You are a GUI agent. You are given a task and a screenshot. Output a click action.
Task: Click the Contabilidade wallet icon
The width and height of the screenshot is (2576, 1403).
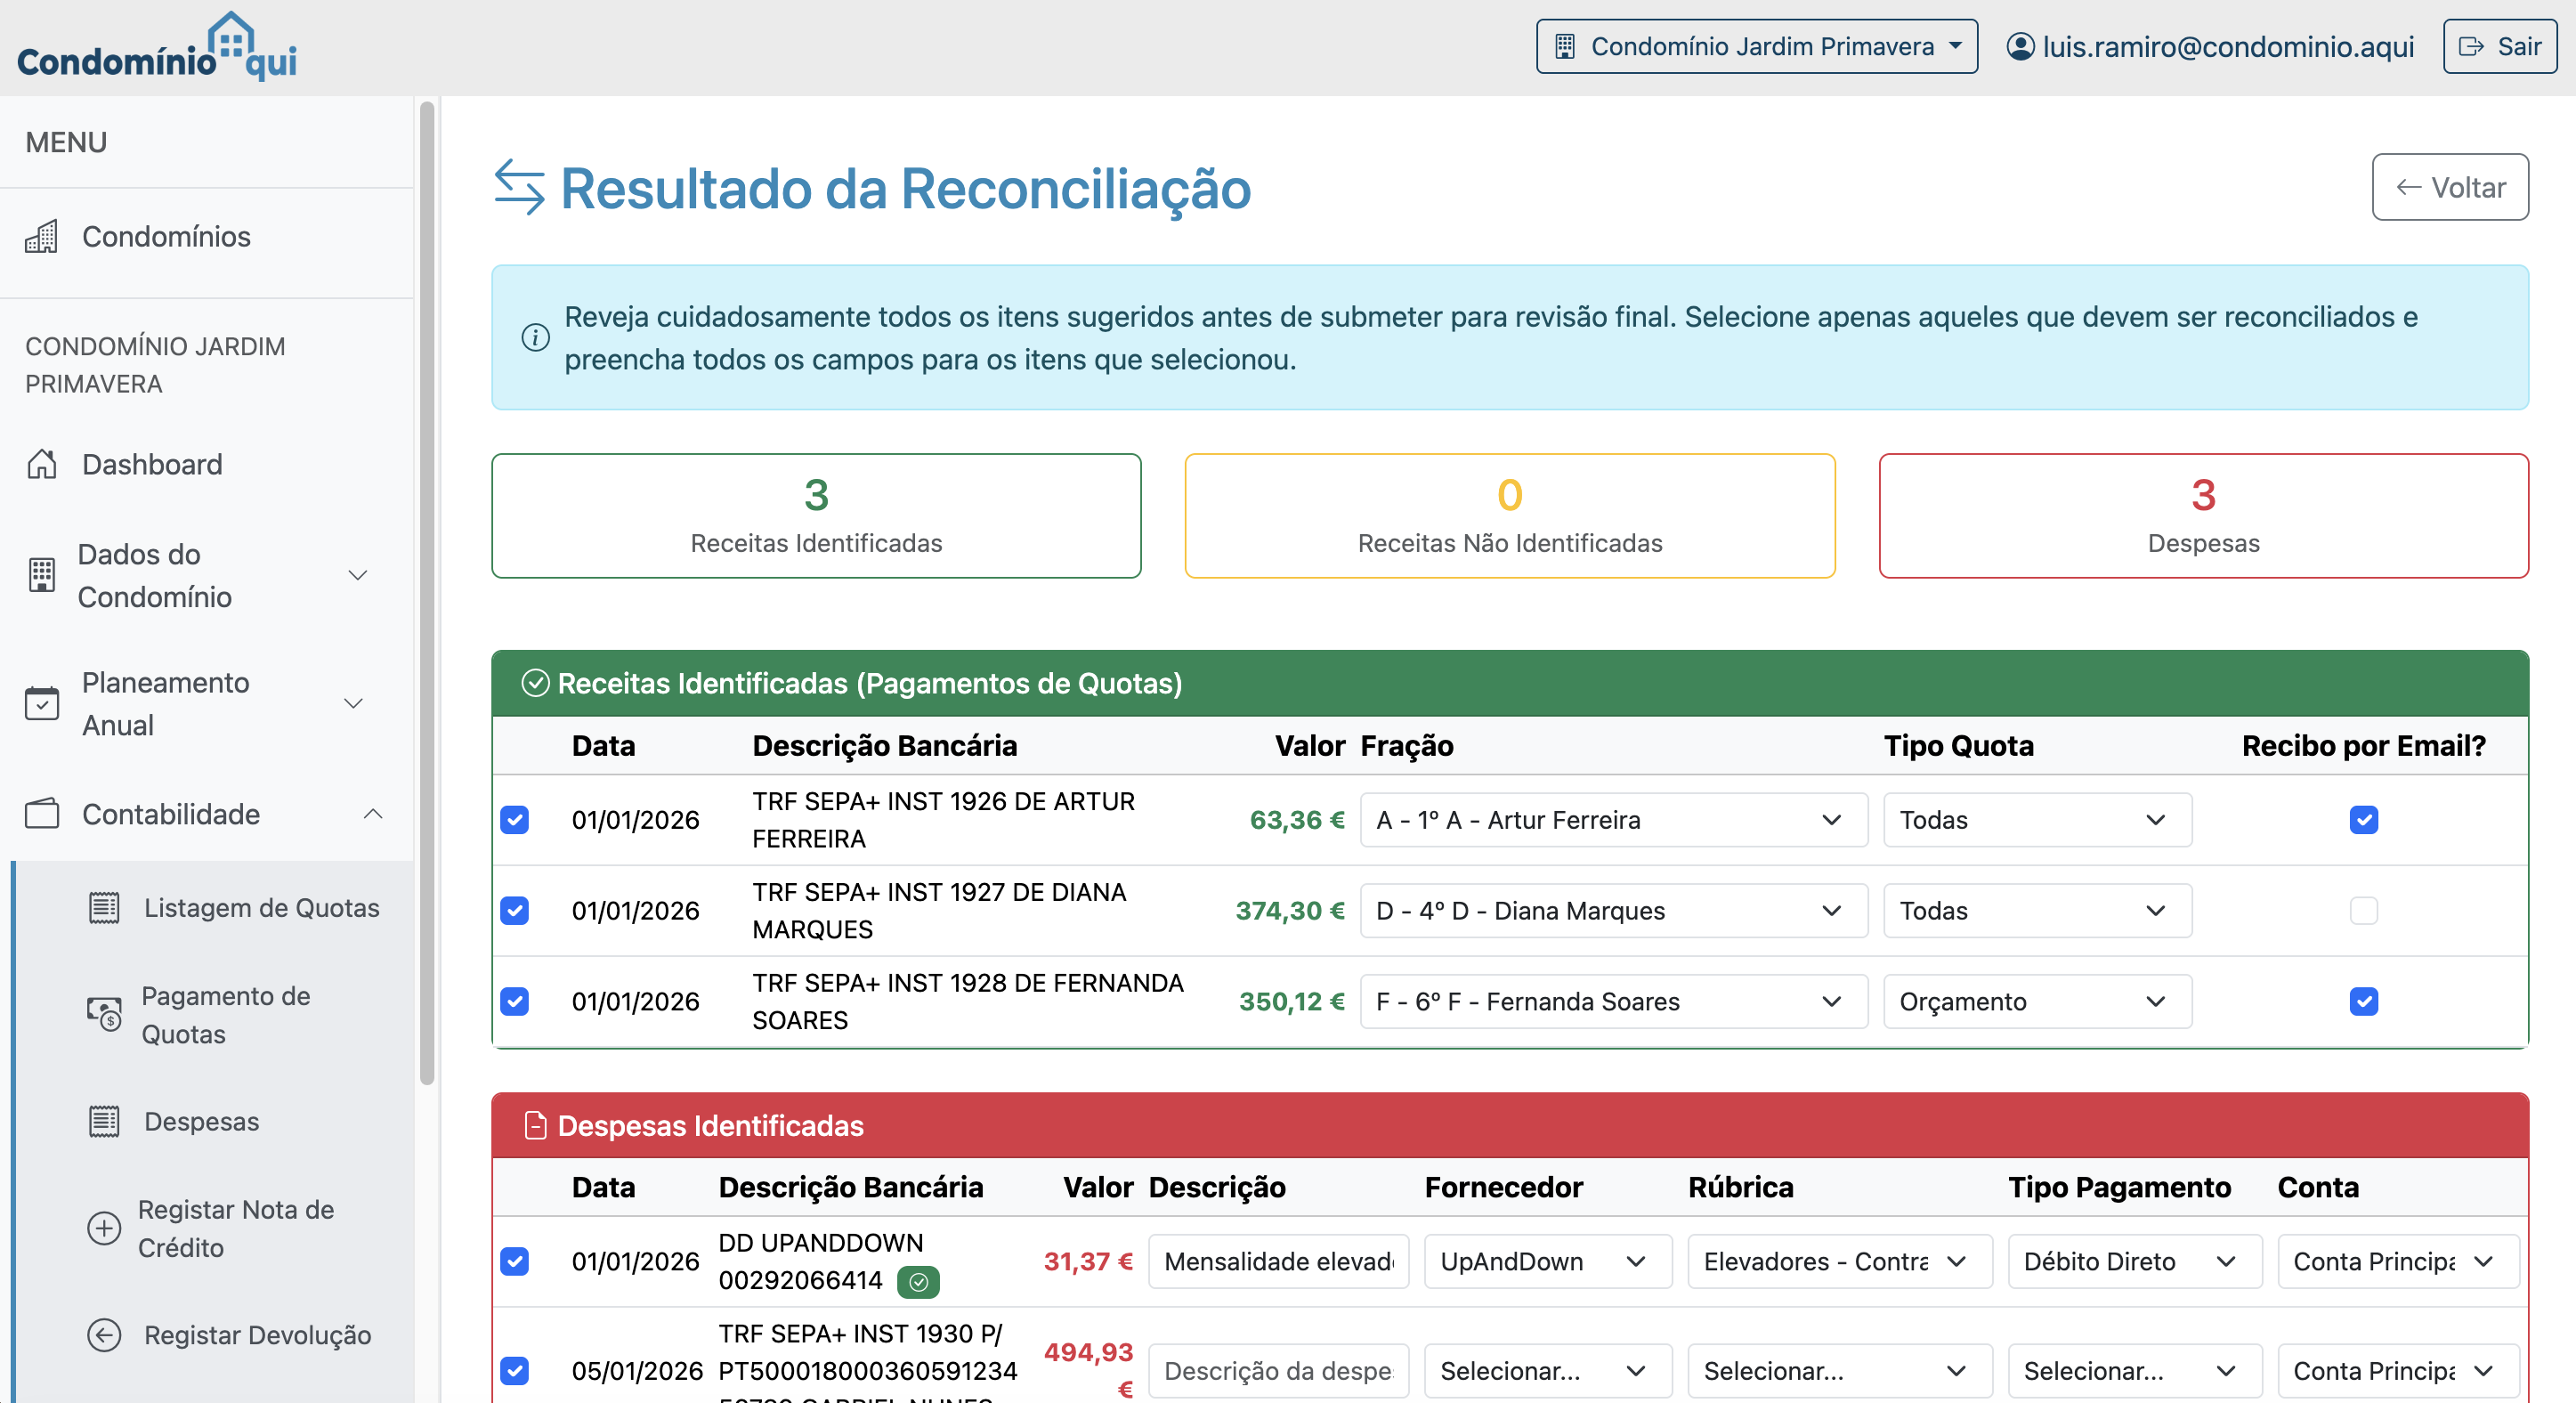coord(41,814)
